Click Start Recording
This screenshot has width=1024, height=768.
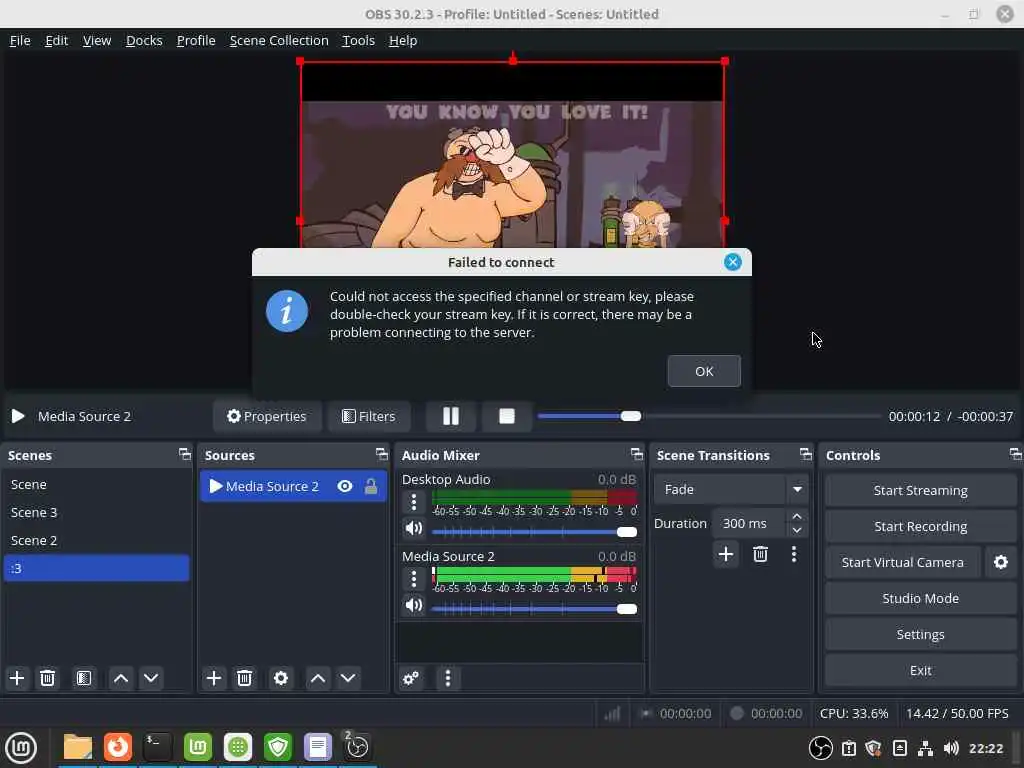coord(920,526)
